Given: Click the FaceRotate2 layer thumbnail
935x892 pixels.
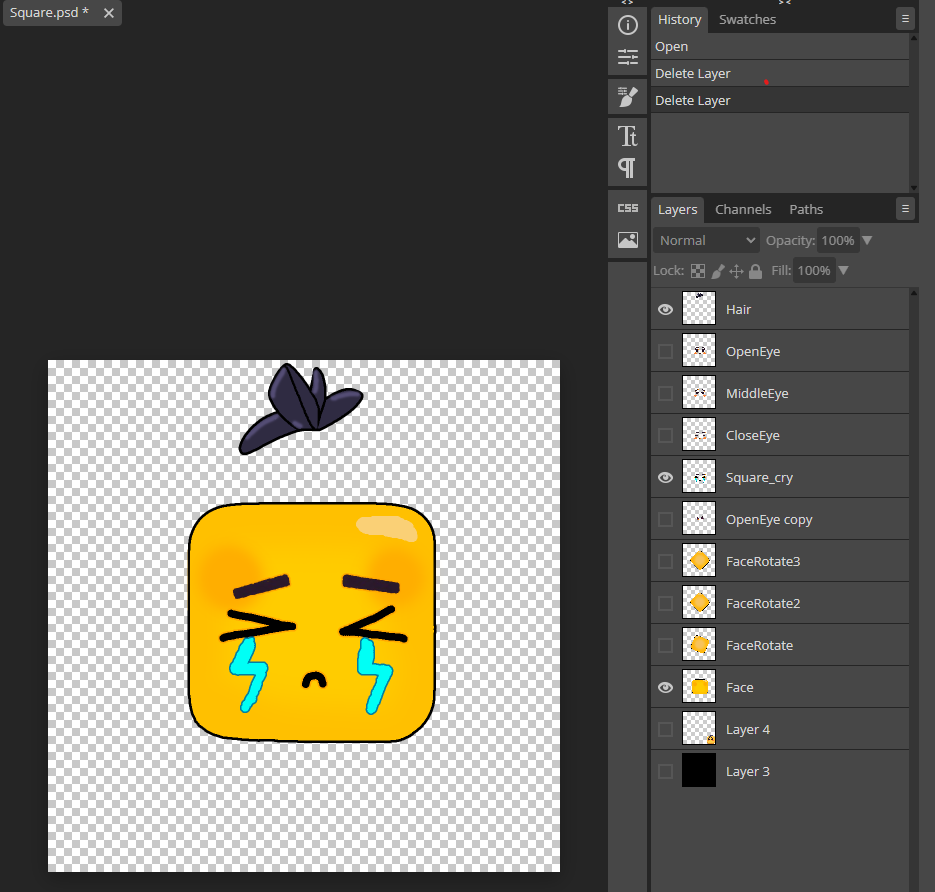Looking at the screenshot, I should [699, 602].
